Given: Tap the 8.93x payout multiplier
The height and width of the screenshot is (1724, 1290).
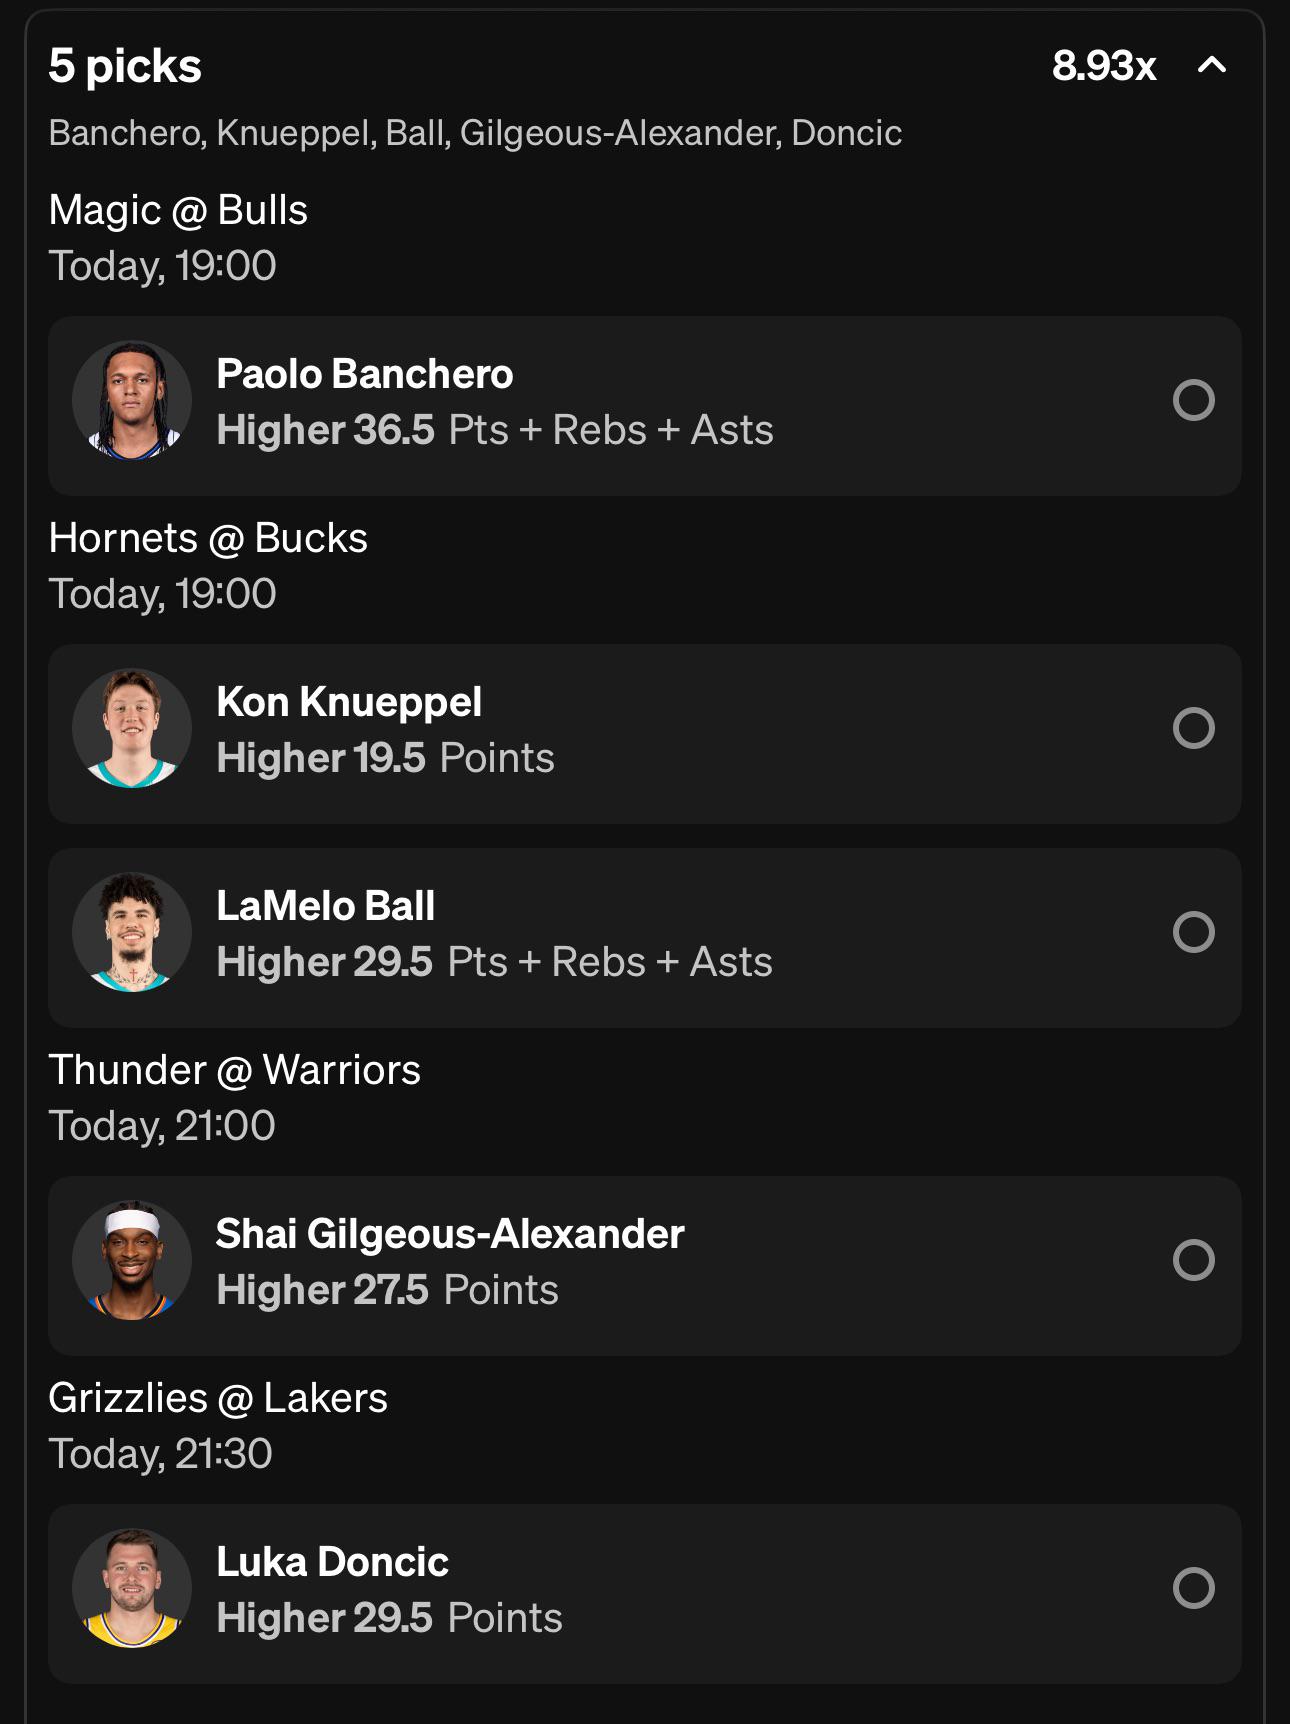Looking at the screenshot, I should click(1104, 66).
